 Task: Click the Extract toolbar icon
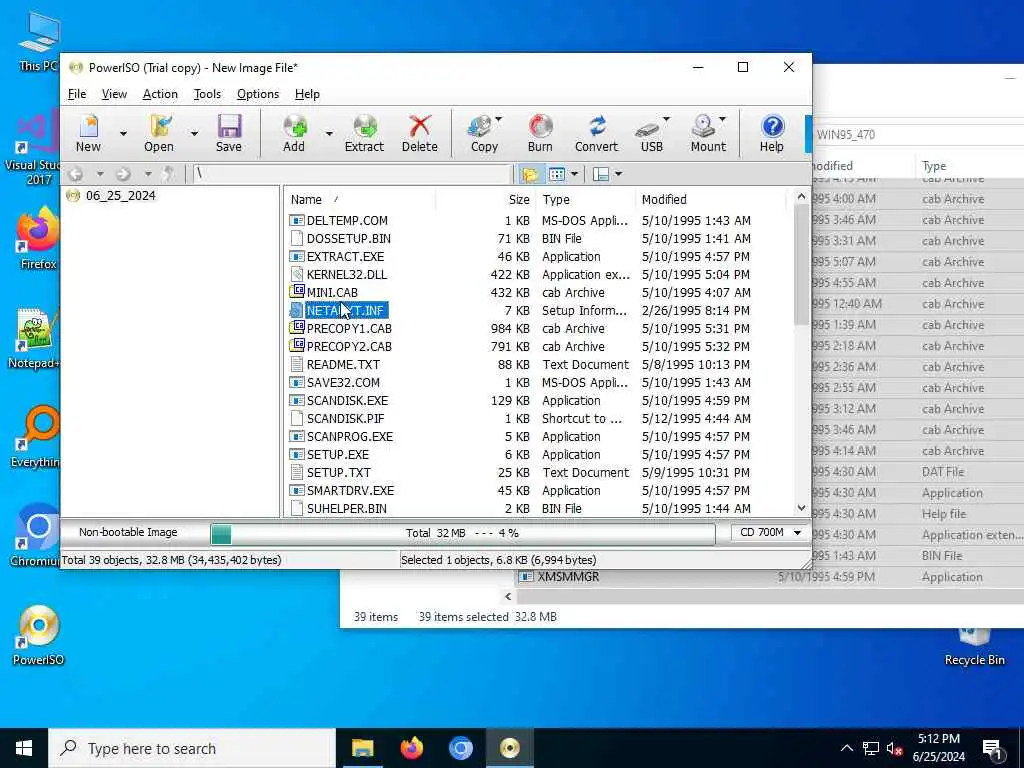(x=364, y=133)
